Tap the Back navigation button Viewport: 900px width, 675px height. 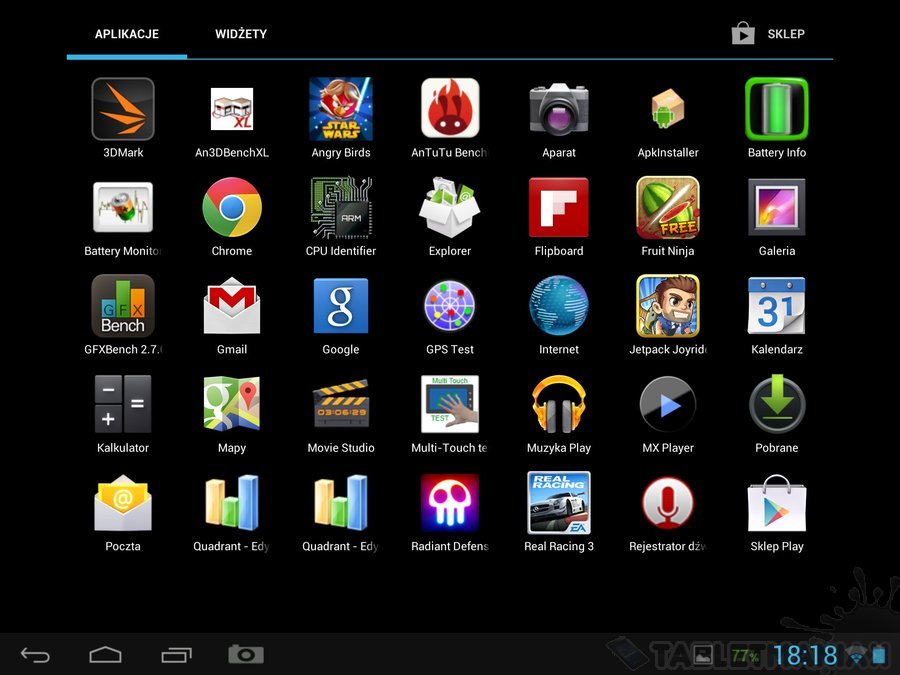click(35, 655)
